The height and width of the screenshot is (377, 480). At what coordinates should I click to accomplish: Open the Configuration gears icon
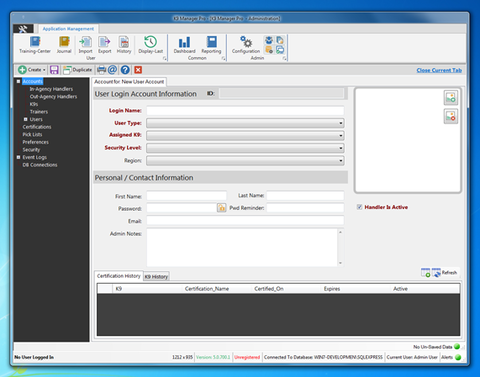point(246,42)
